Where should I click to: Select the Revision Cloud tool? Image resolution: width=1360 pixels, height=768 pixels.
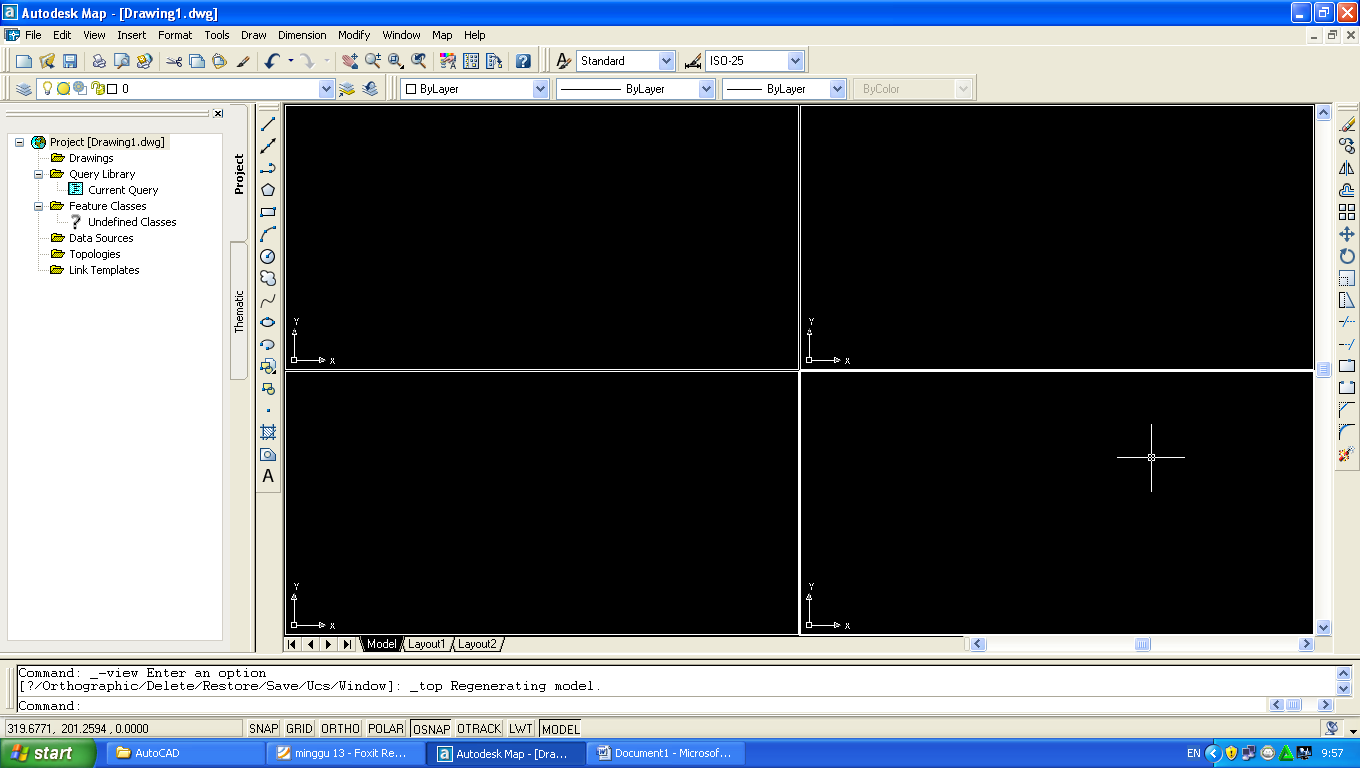268,278
